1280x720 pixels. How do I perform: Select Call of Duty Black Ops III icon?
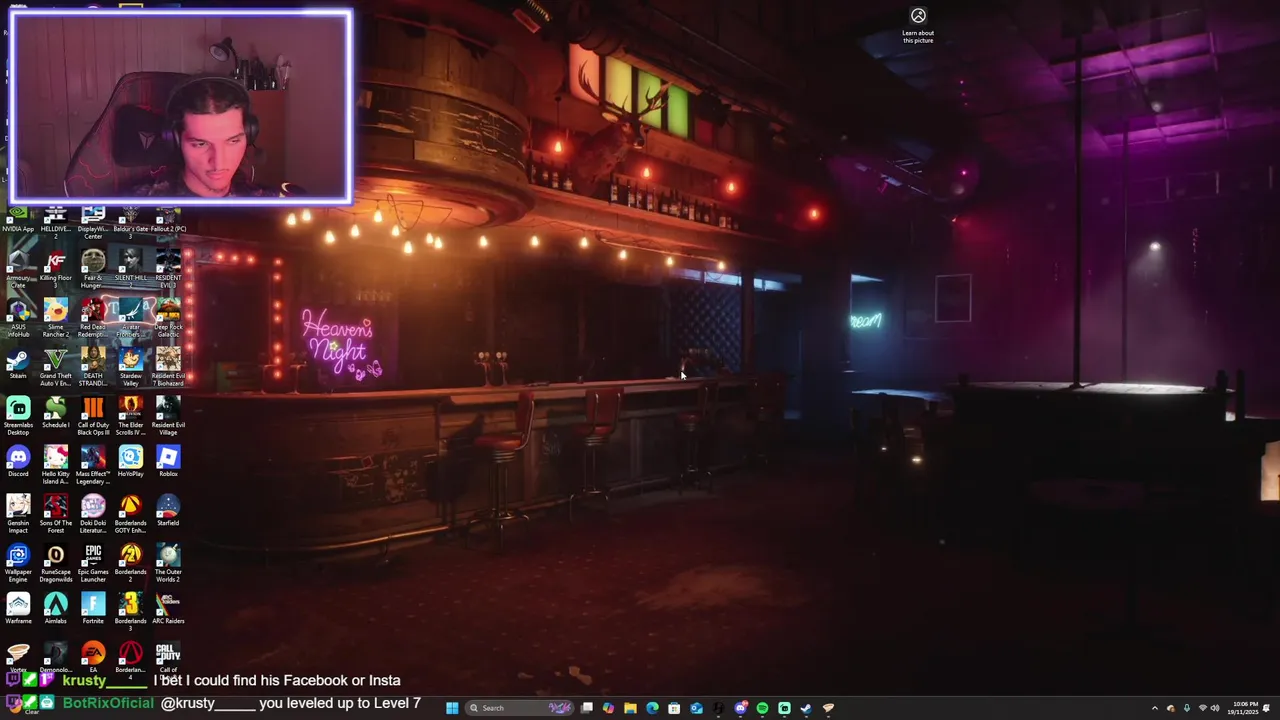click(93, 415)
